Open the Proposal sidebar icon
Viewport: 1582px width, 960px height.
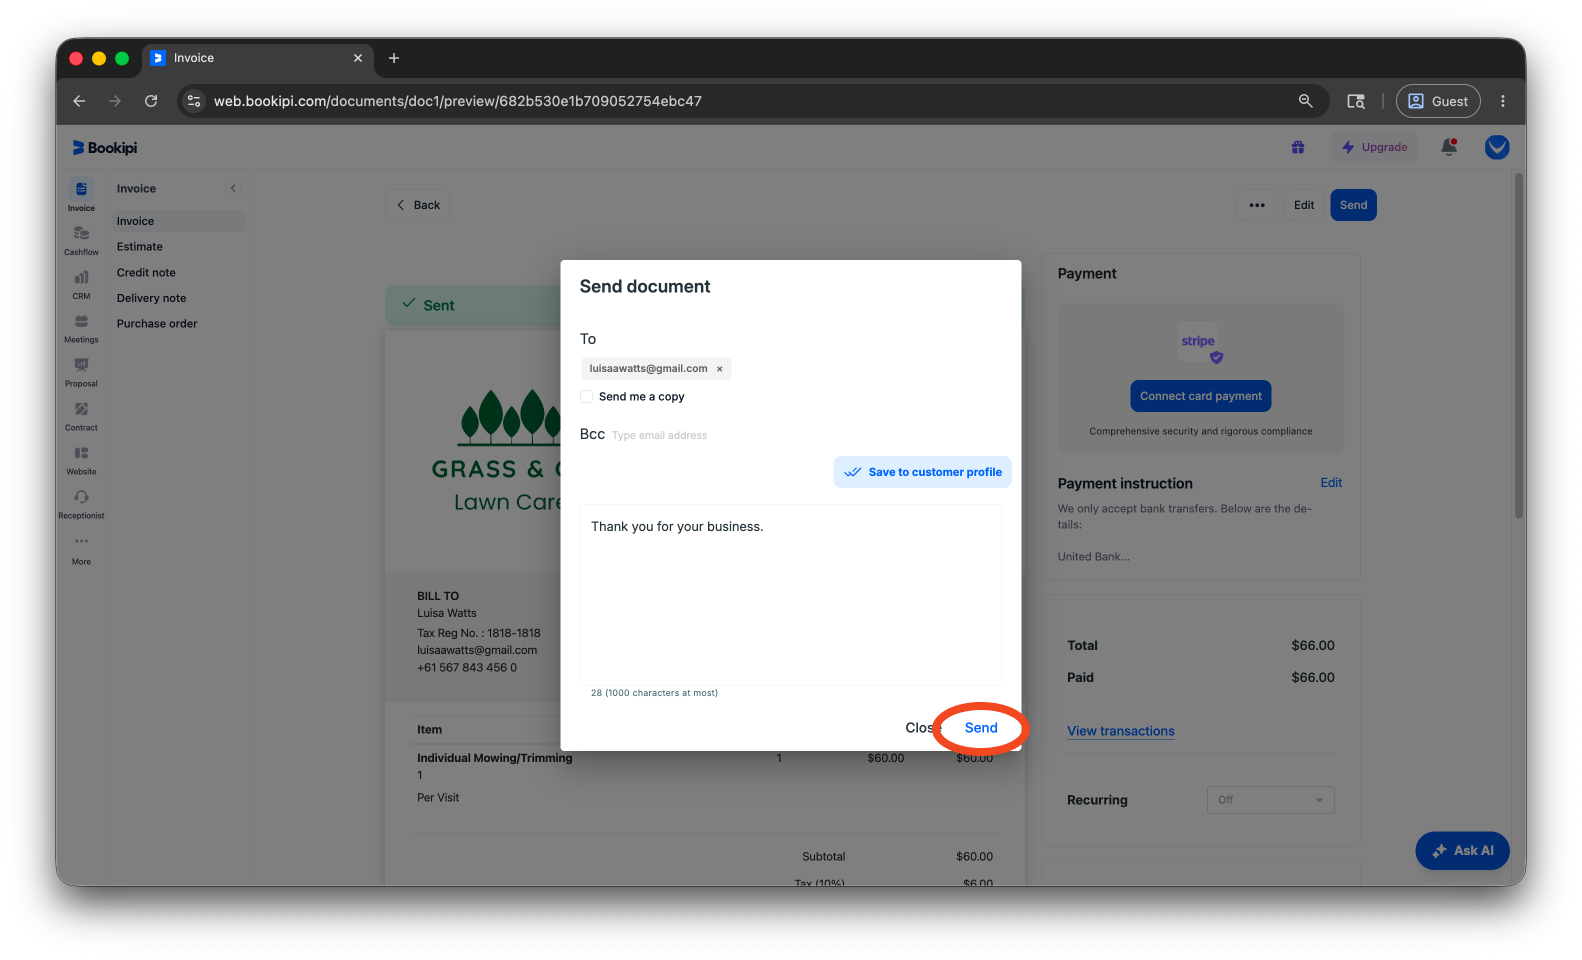(81, 371)
